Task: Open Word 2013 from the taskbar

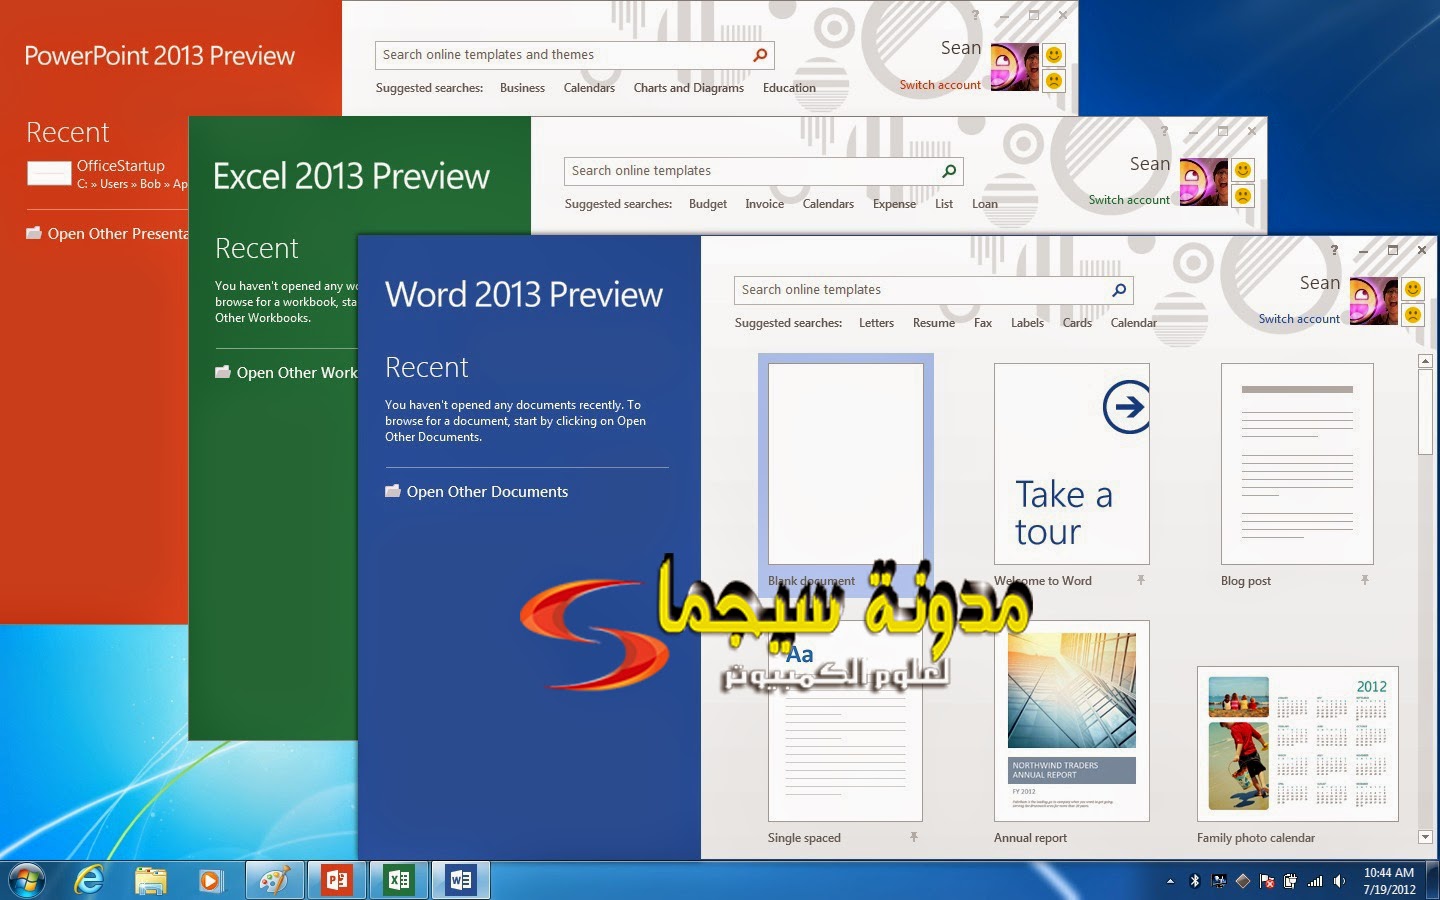Action: pyautogui.click(x=461, y=880)
